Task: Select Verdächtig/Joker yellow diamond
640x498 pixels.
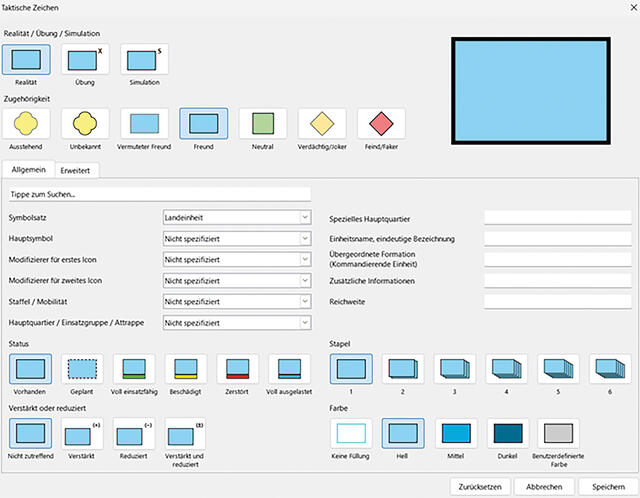Action: point(322,123)
